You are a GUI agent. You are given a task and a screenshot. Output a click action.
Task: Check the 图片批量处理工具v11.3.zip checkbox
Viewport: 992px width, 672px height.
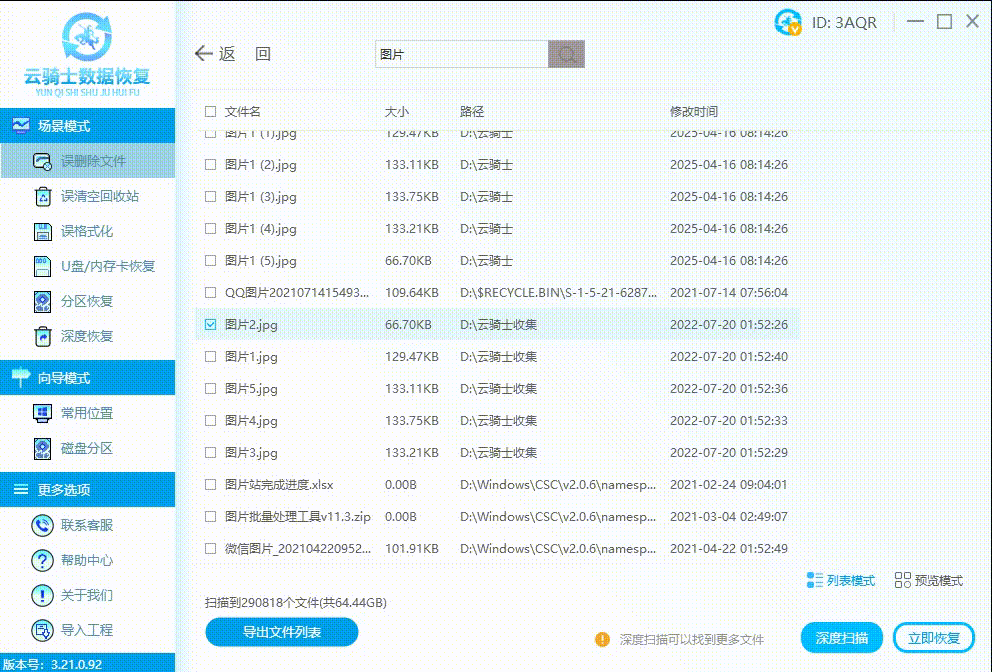(211, 517)
